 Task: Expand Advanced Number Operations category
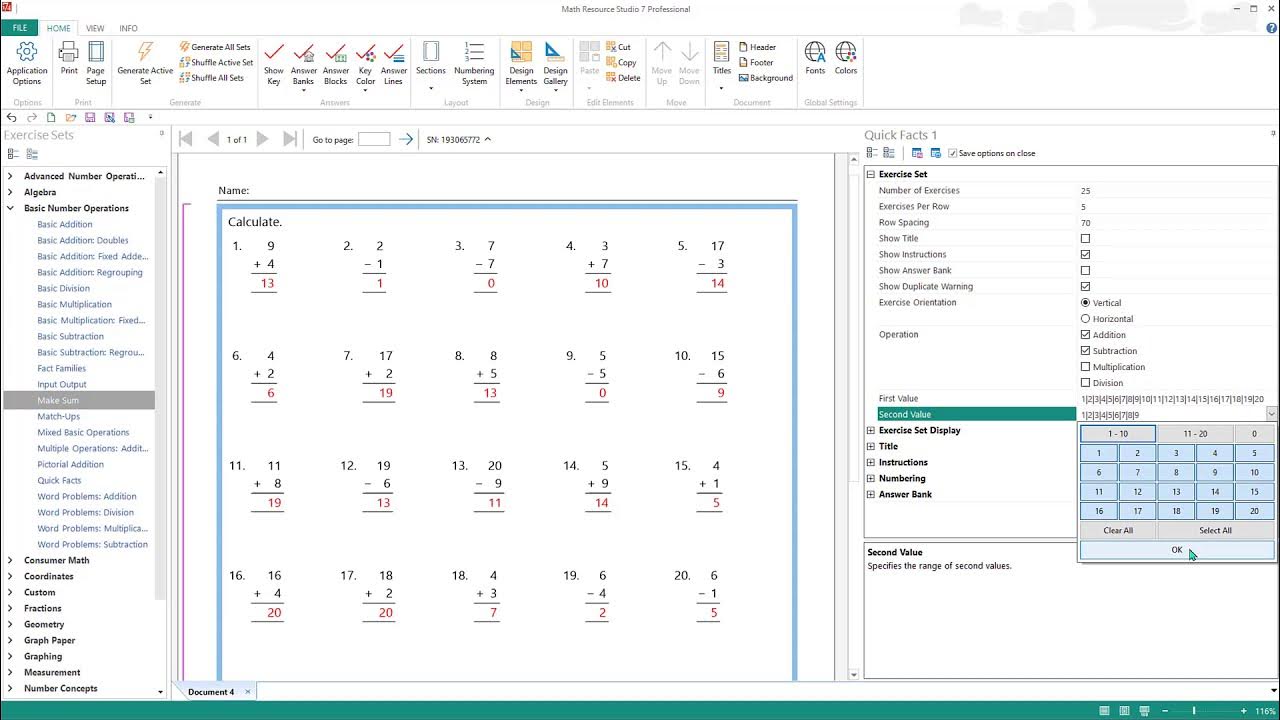(x=11, y=176)
